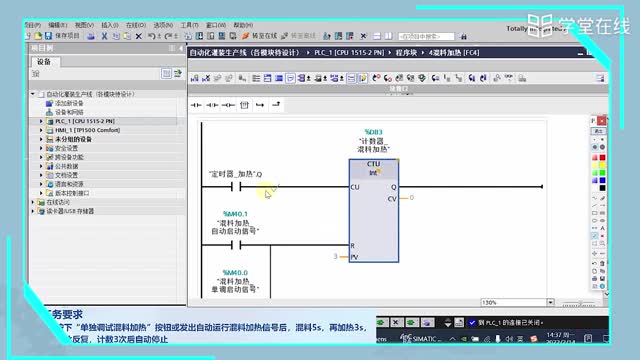Click the trash icon in annotation palette

pos(602,263)
